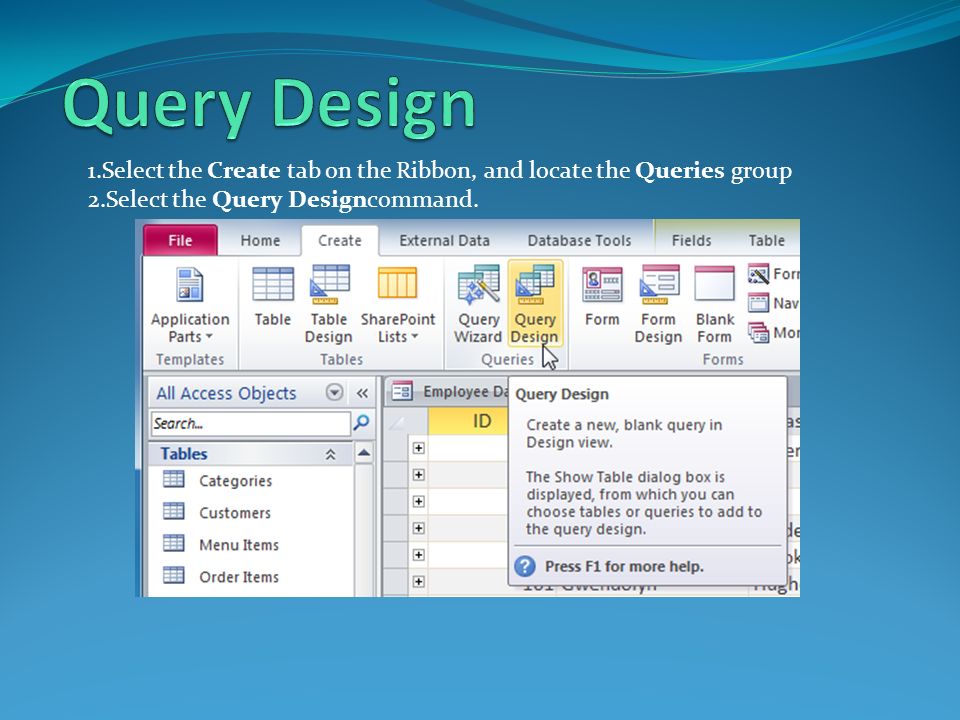Expand the second record's plus sign
Viewport: 960px width, 720px height.
pyautogui.click(x=419, y=474)
